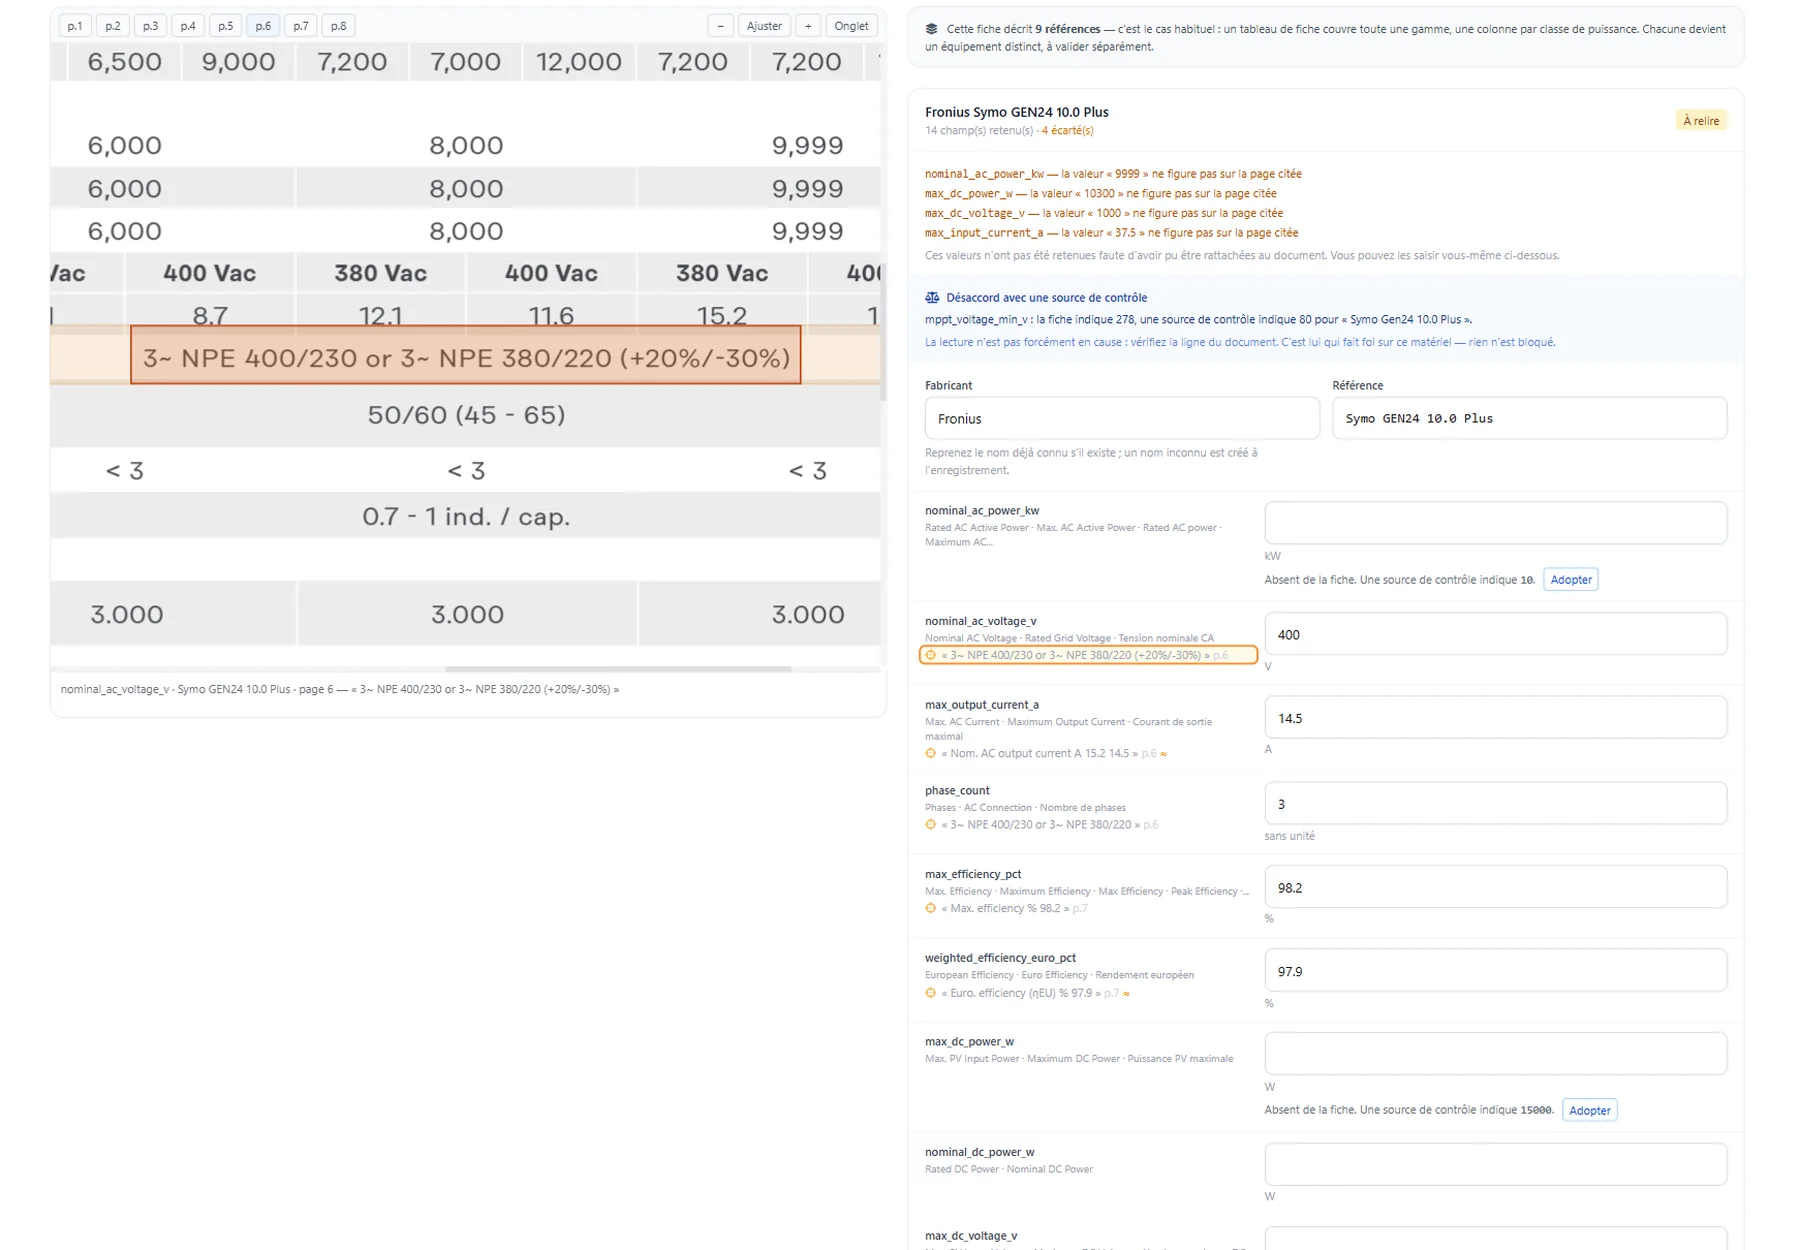The width and height of the screenshot is (1800, 1250).
Task: Click the Ajuster fit button
Action: 764,26
